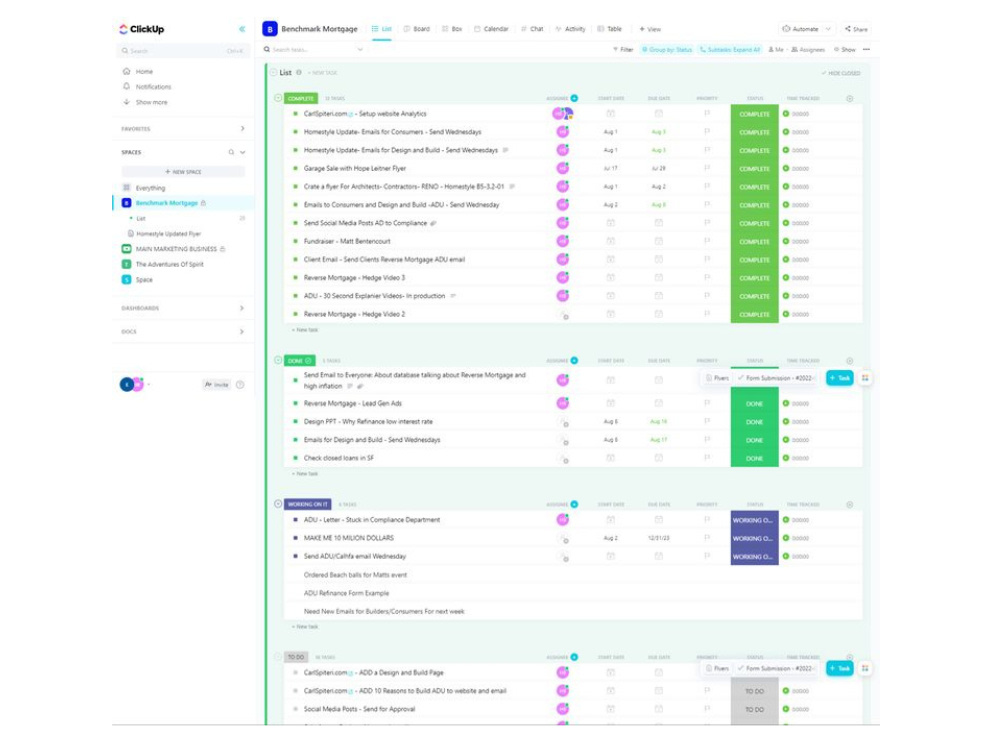Set start date for Fundraiser - Matt Bentencourt
This screenshot has height=750, width=1000.
tap(610, 241)
